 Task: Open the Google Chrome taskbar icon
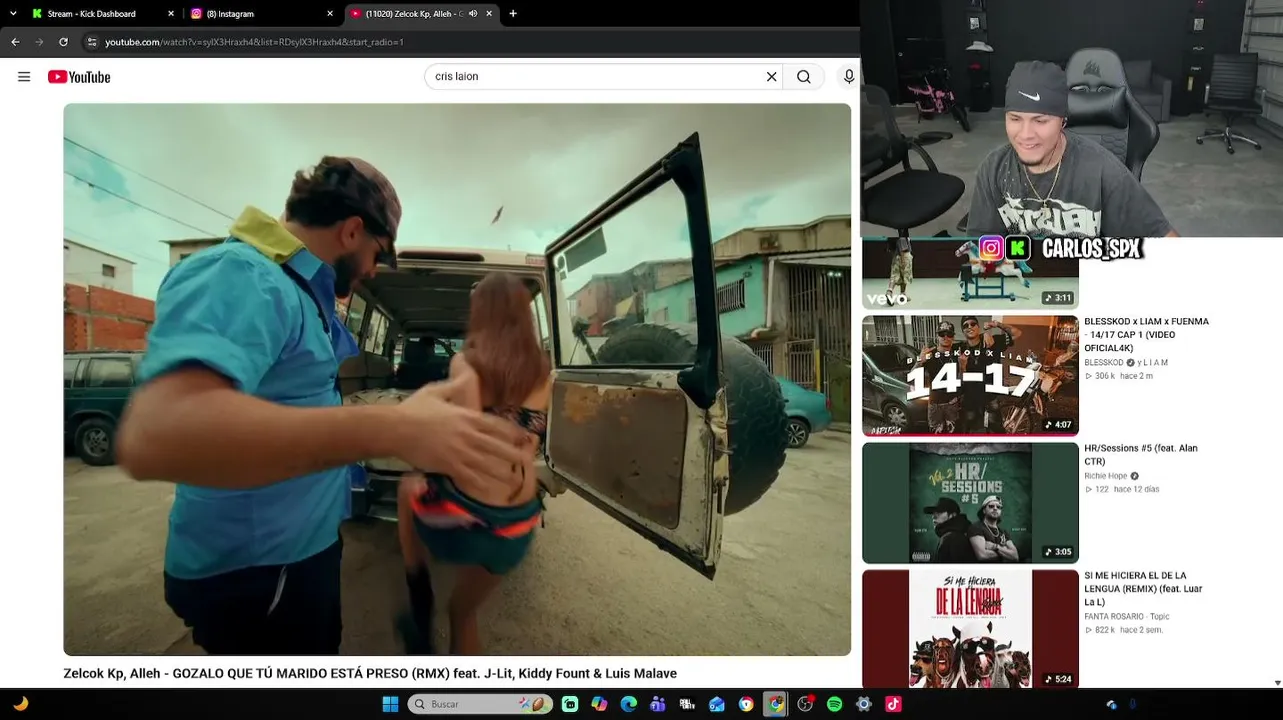pos(776,704)
